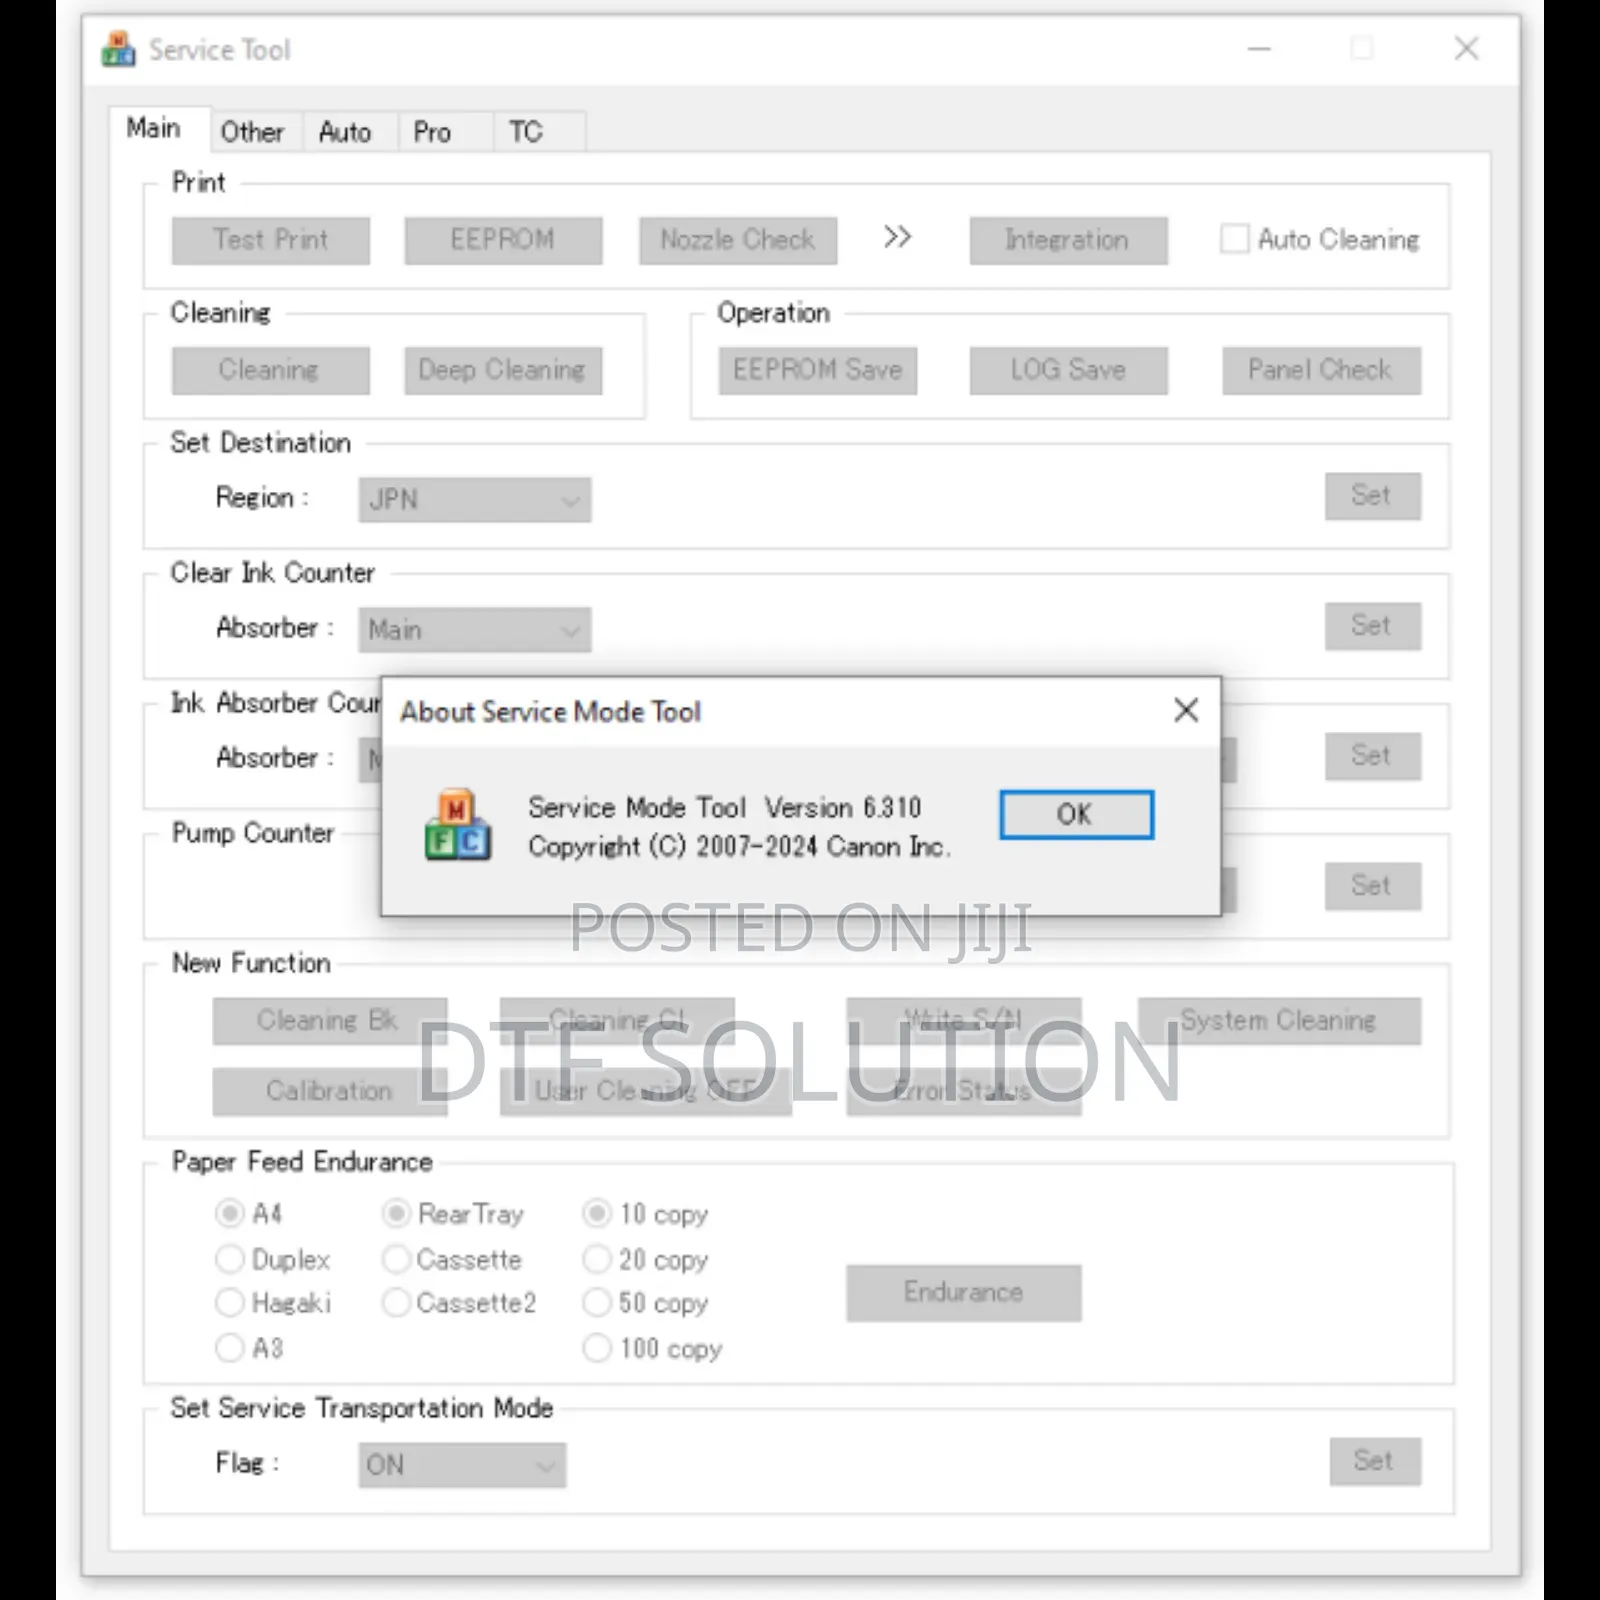Run the Panel Check operation

click(x=1321, y=371)
